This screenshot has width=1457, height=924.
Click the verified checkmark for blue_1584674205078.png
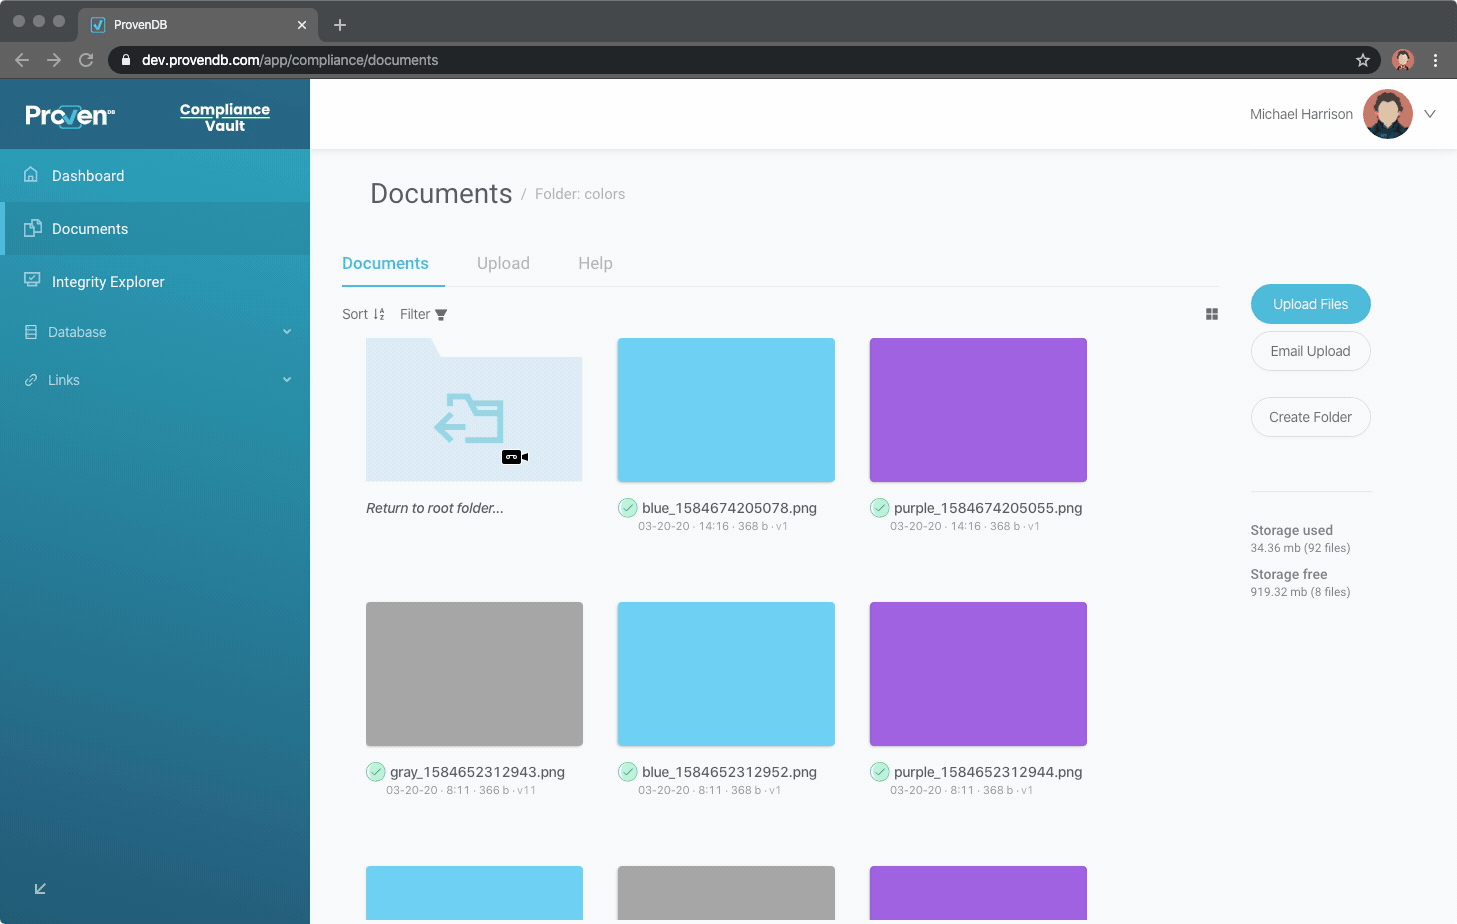tap(627, 508)
